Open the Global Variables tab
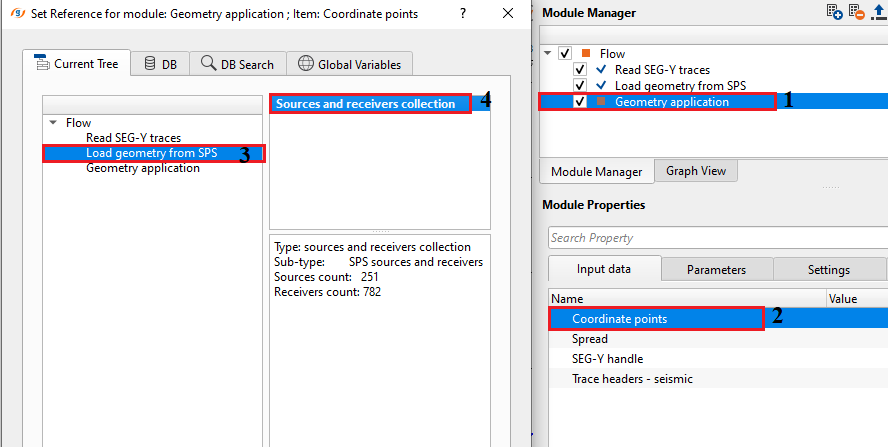Image resolution: width=888 pixels, height=447 pixels. click(349, 64)
